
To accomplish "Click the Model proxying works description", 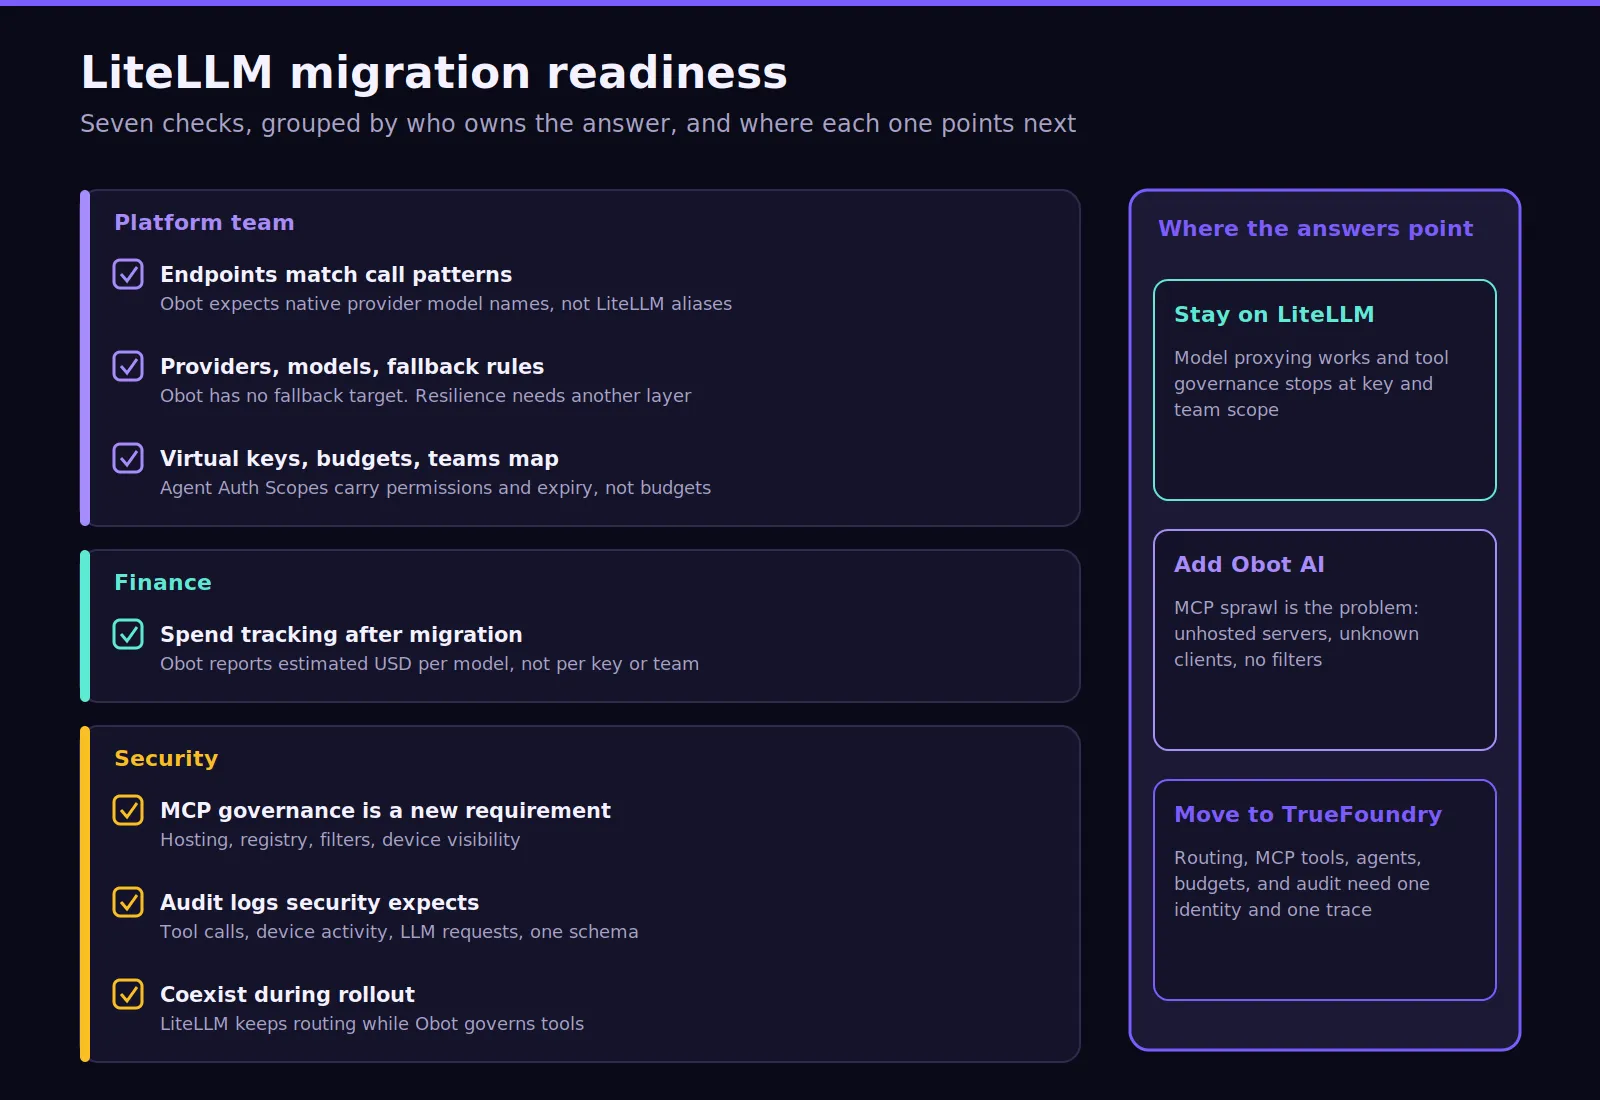I will 1311,384.
